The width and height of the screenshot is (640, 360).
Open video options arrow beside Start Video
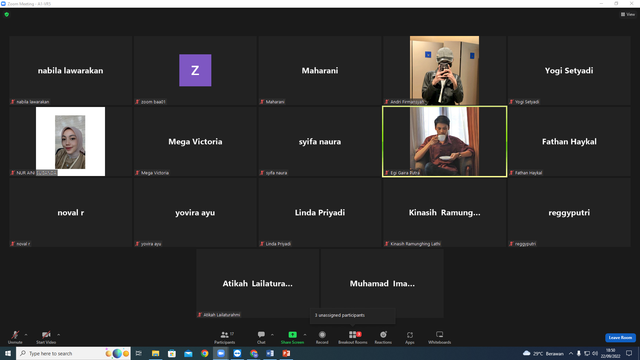tap(59, 335)
